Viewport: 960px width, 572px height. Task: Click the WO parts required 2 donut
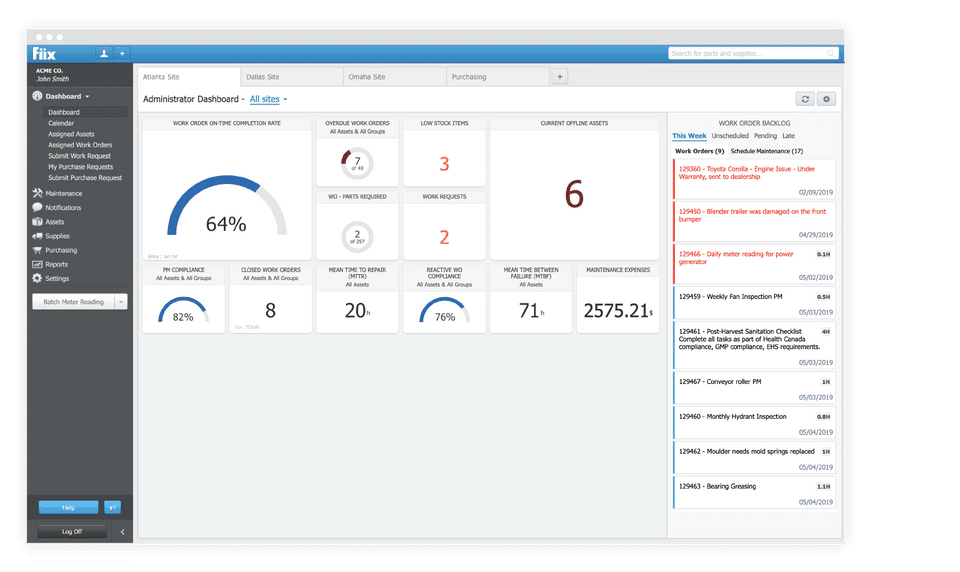click(x=357, y=236)
